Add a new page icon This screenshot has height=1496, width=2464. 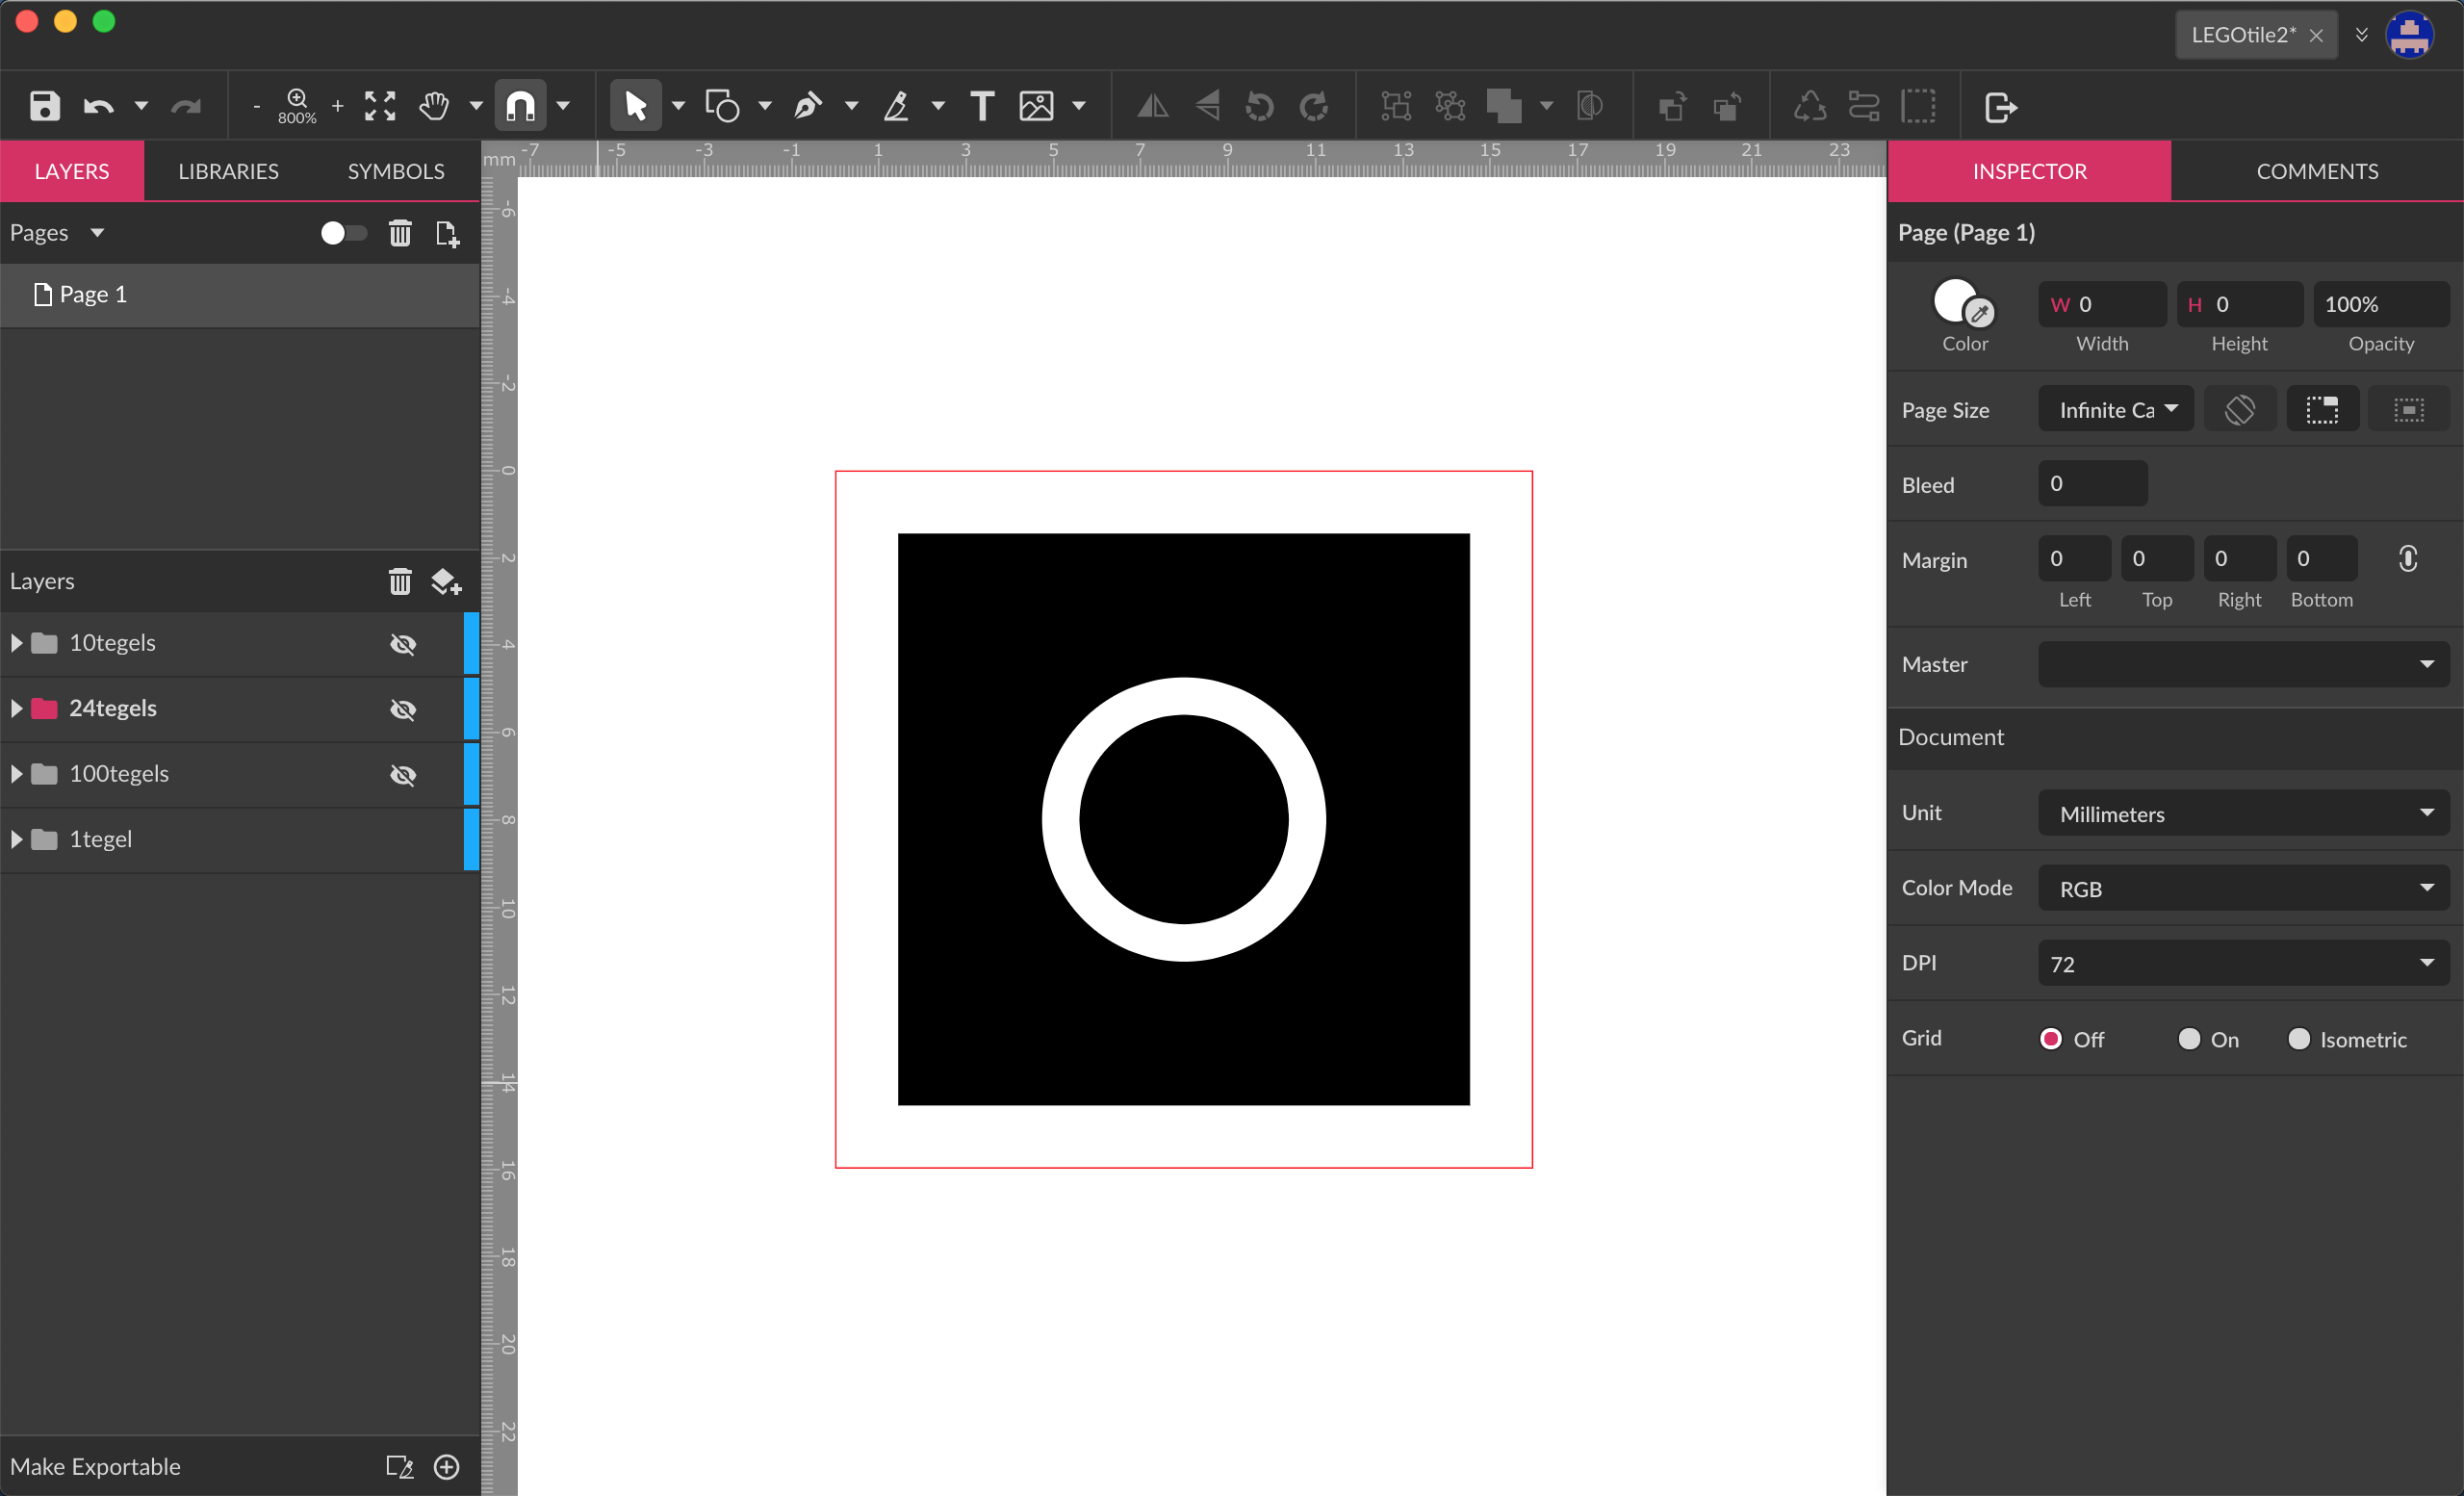(447, 234)
